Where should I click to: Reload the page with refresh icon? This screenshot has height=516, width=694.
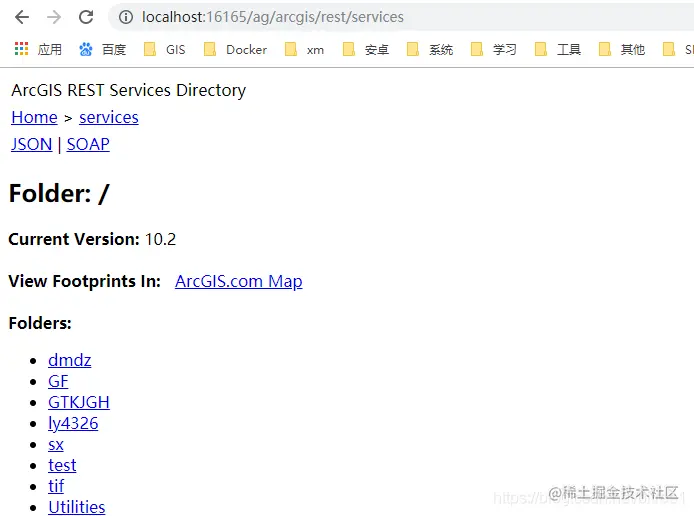(86, 17)
